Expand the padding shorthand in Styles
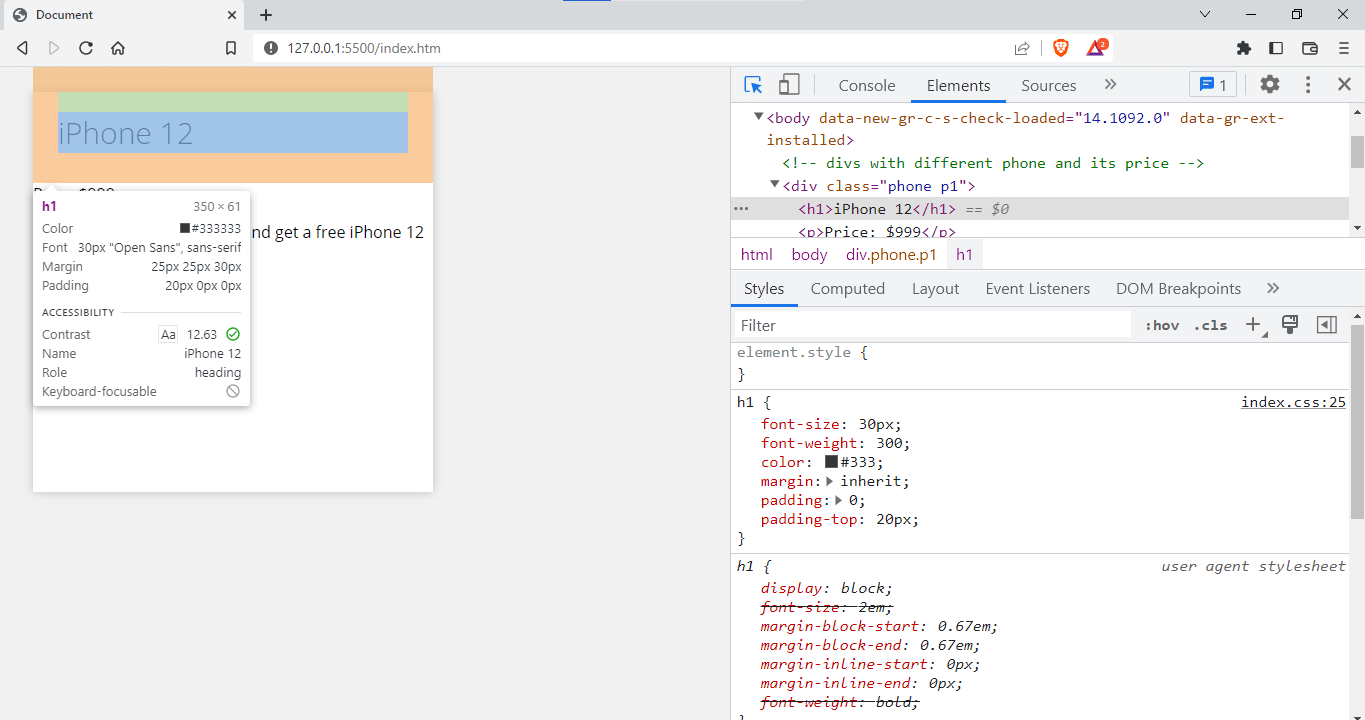 (838, 500)
